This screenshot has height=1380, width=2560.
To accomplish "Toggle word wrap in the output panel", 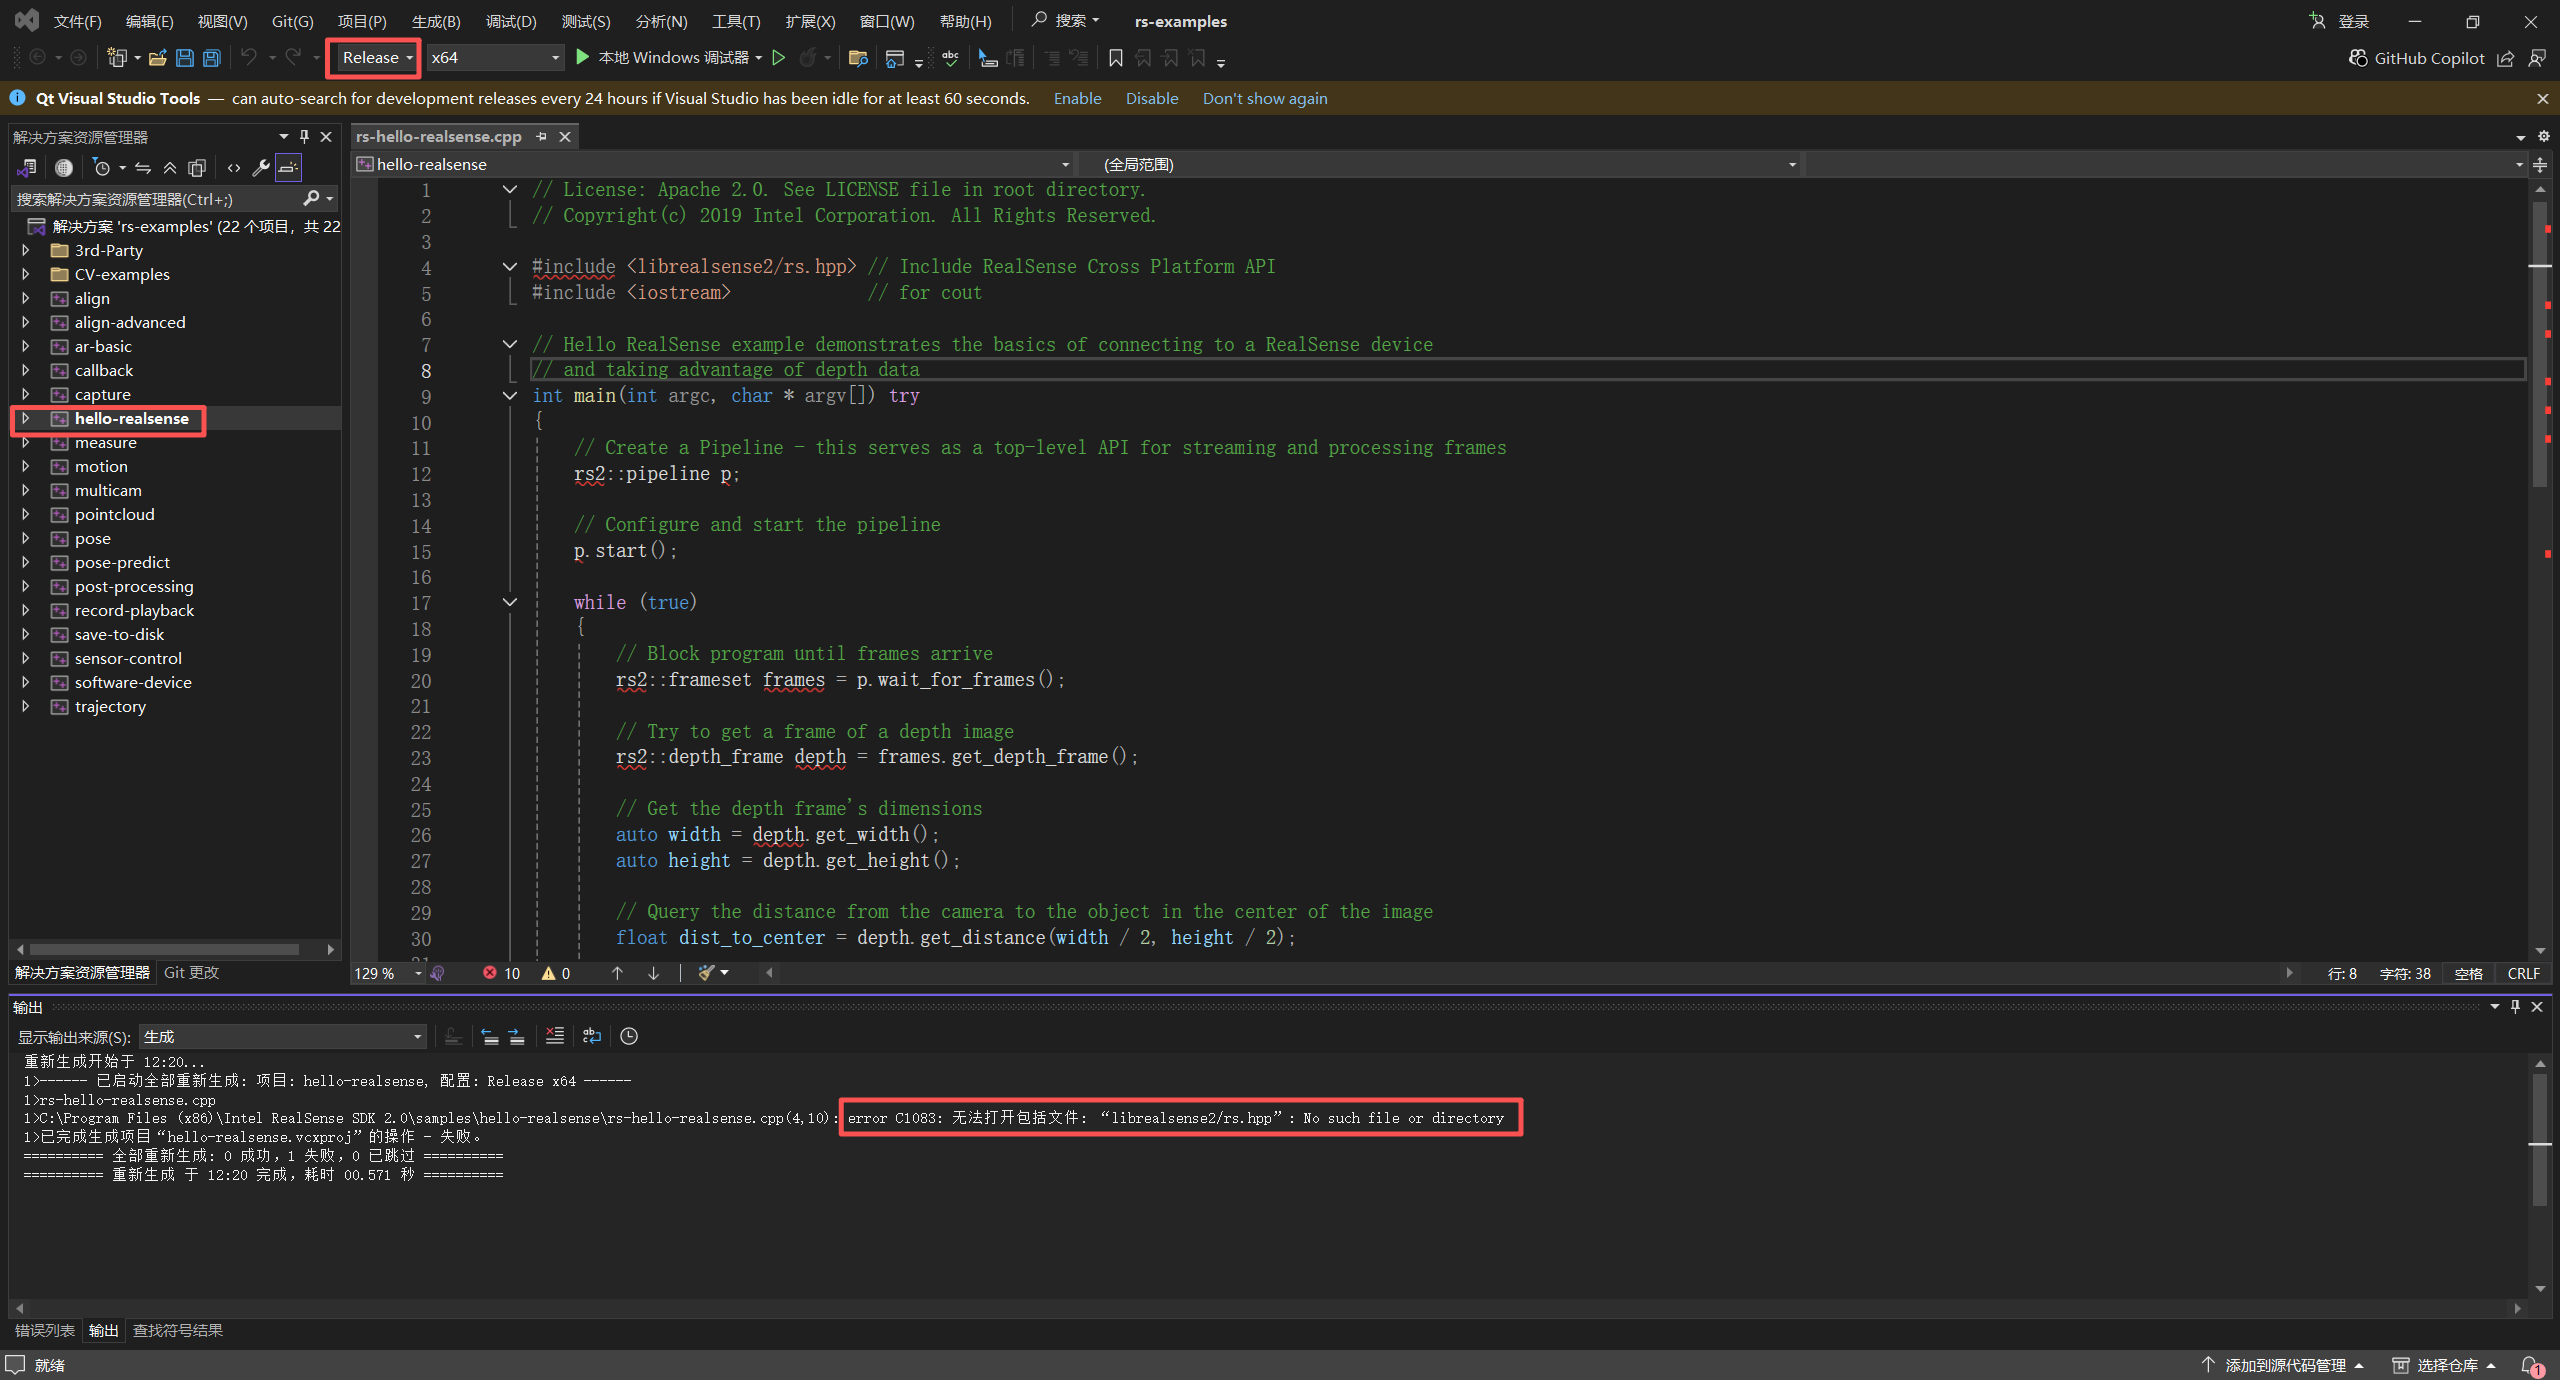I will coord(592,1036).
